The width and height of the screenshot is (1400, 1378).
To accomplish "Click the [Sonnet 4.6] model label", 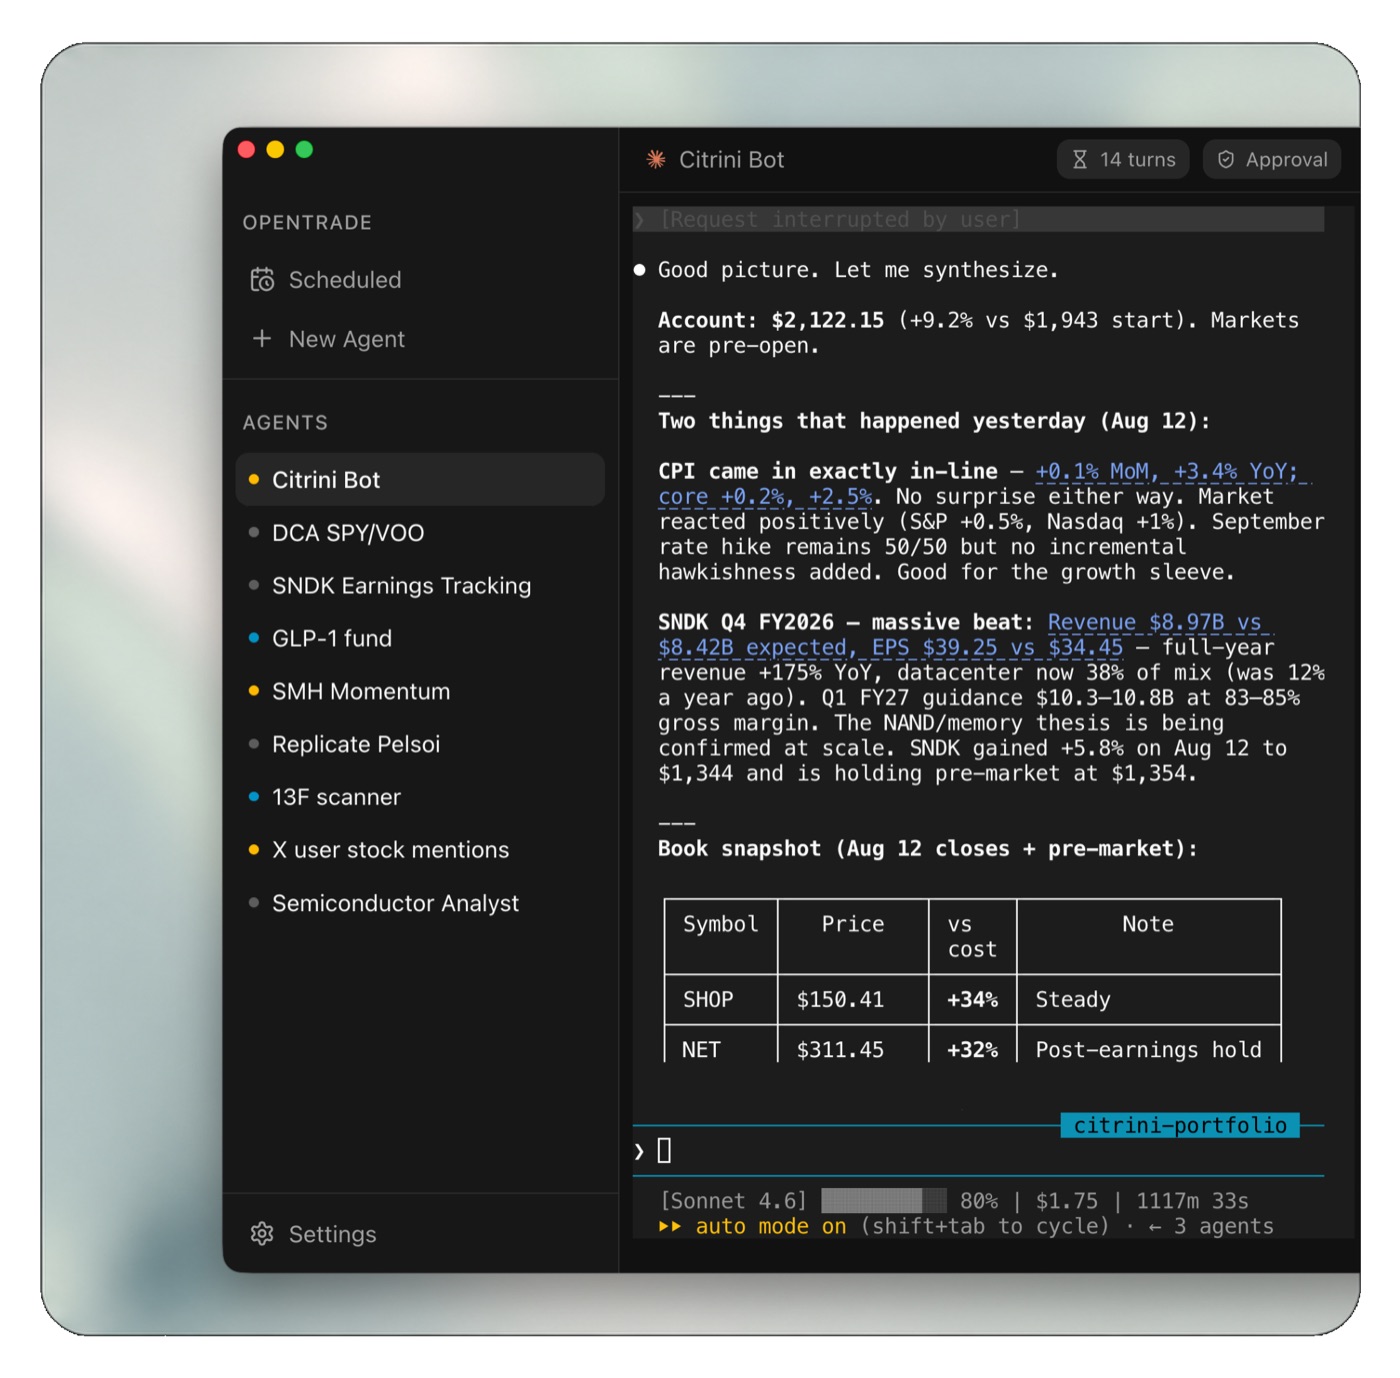I will 733,1201.
